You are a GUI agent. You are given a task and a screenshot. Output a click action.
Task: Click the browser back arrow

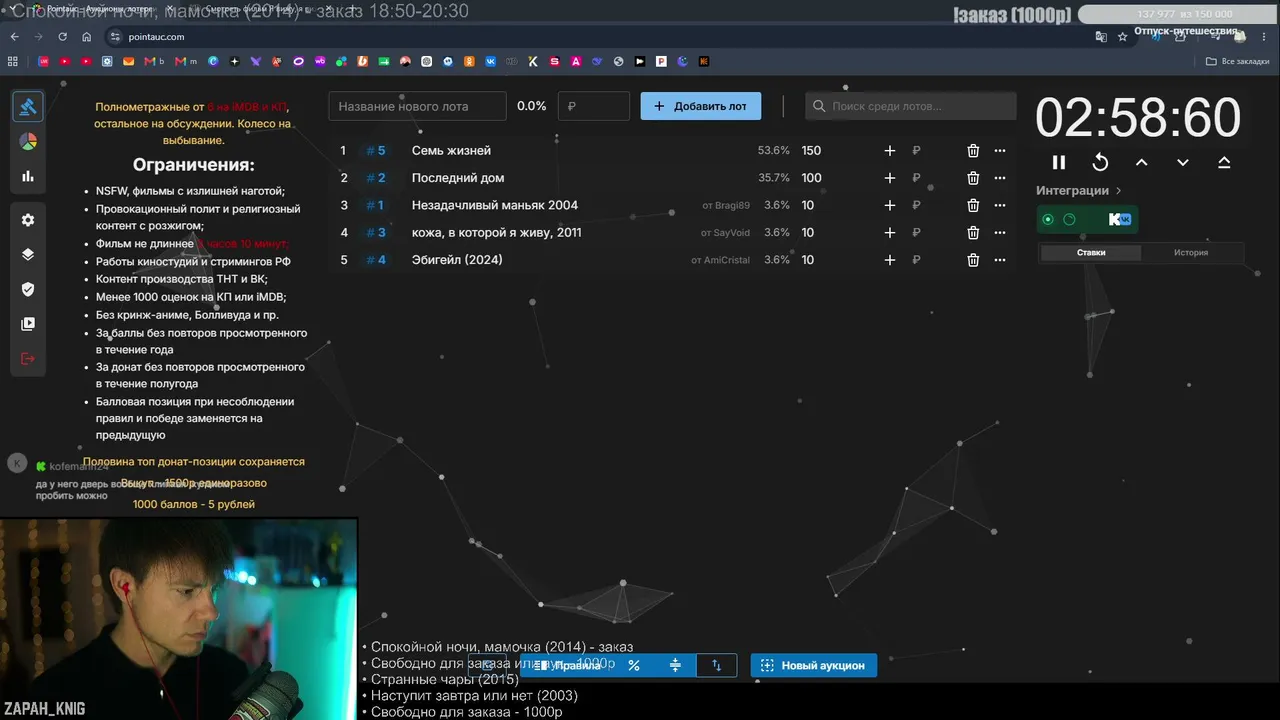coord(14,36)
